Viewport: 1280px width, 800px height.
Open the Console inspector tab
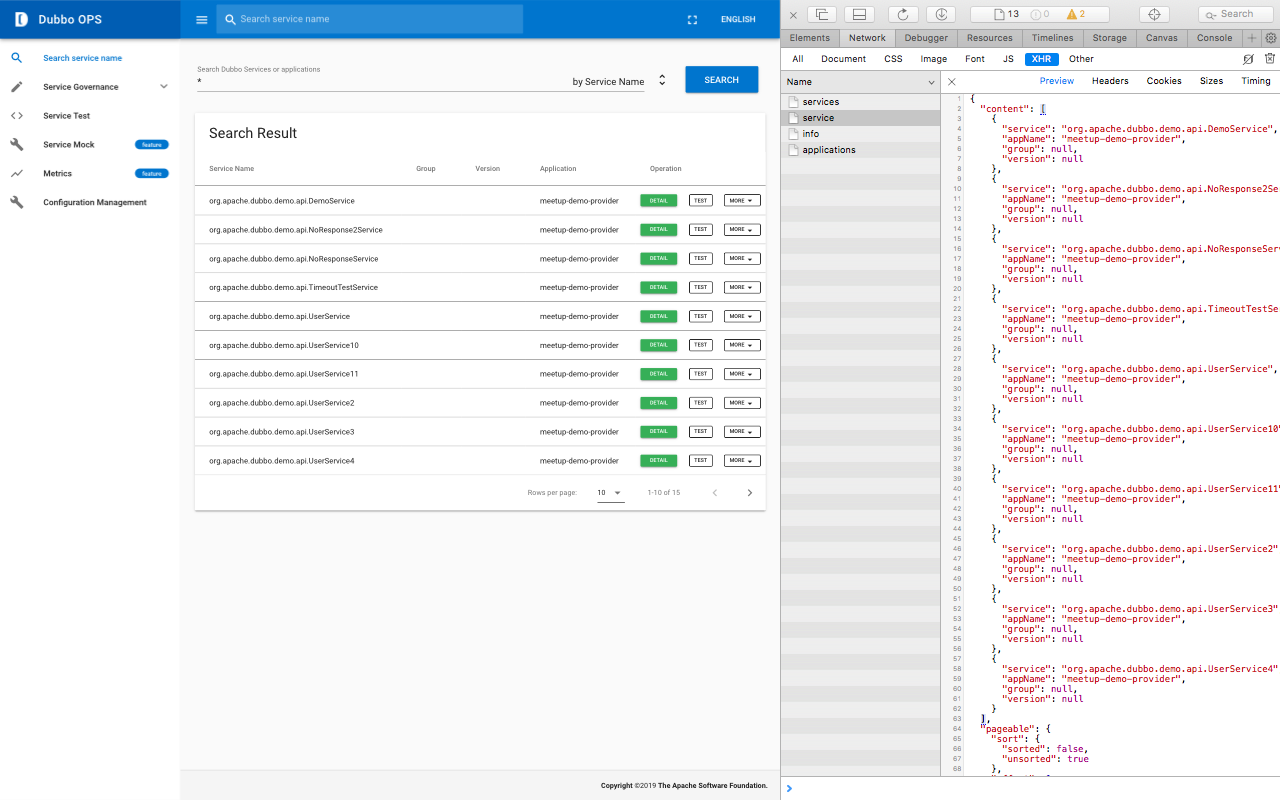click(1215, 38)
